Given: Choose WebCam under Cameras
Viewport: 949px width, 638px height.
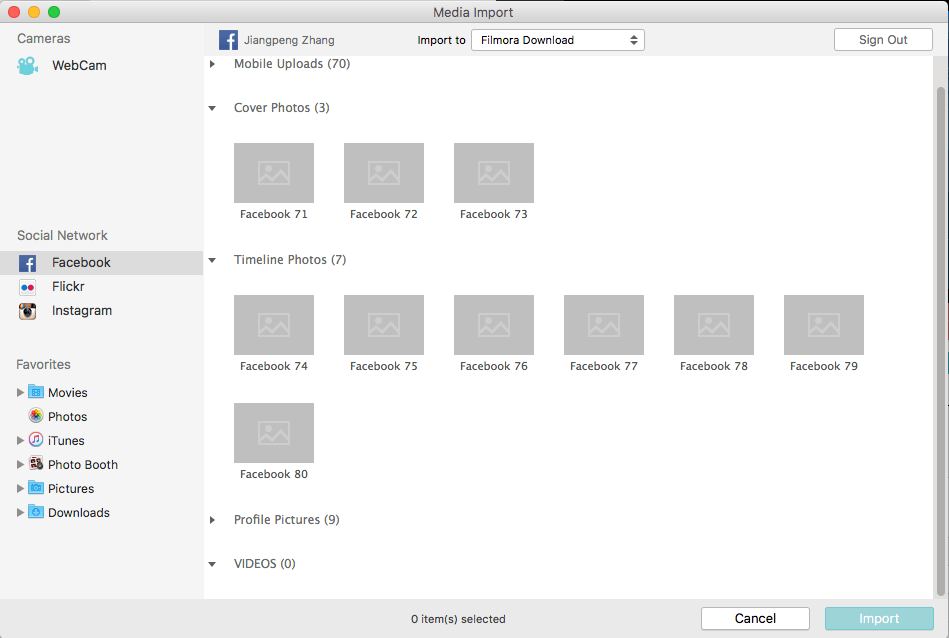Looking at the screenshot, I should (x=79, y=65).
